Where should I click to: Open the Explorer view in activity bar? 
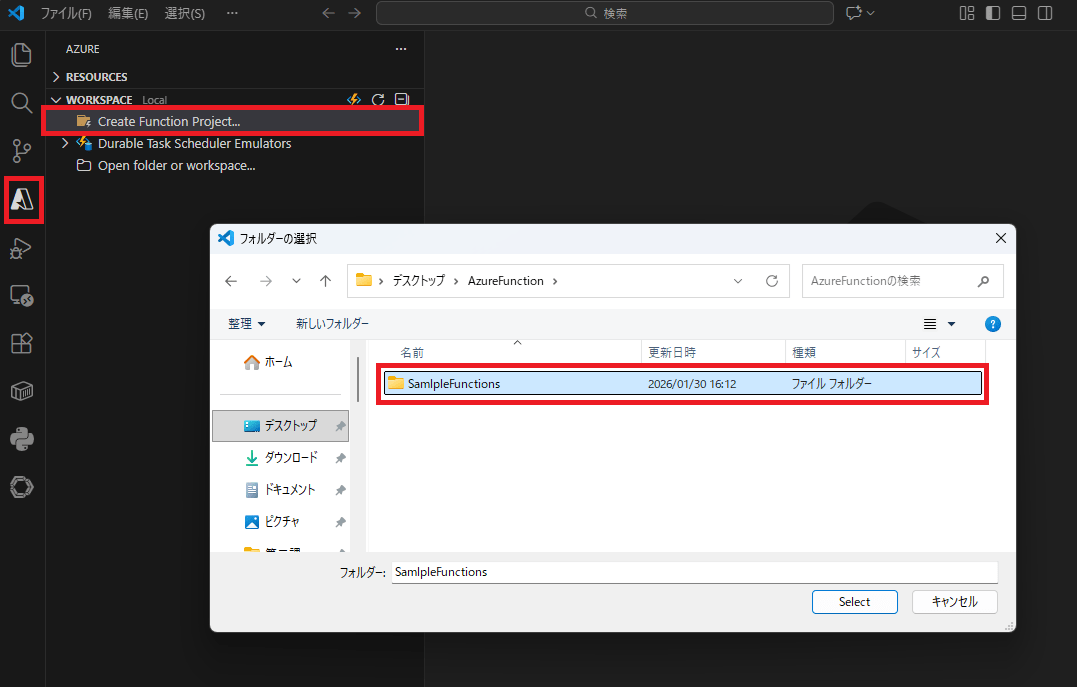tap(21, 55)
